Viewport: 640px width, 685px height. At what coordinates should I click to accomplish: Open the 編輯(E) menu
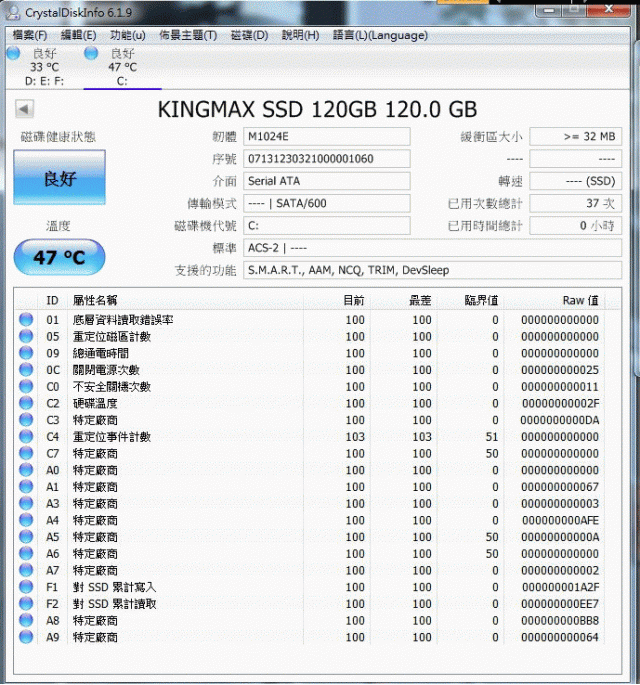click(x=79, y=35)
